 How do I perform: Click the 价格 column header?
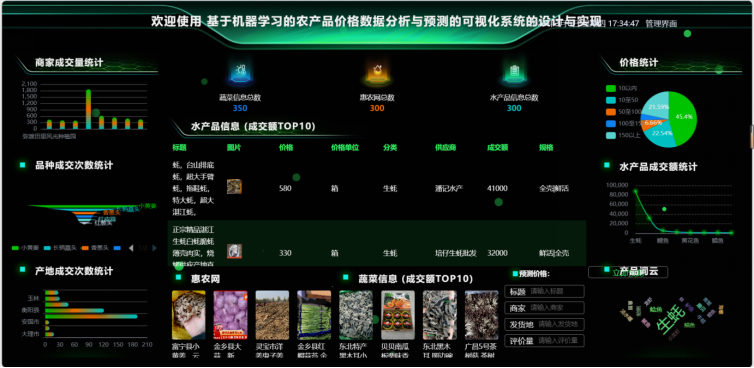click(x=286, y=148)
